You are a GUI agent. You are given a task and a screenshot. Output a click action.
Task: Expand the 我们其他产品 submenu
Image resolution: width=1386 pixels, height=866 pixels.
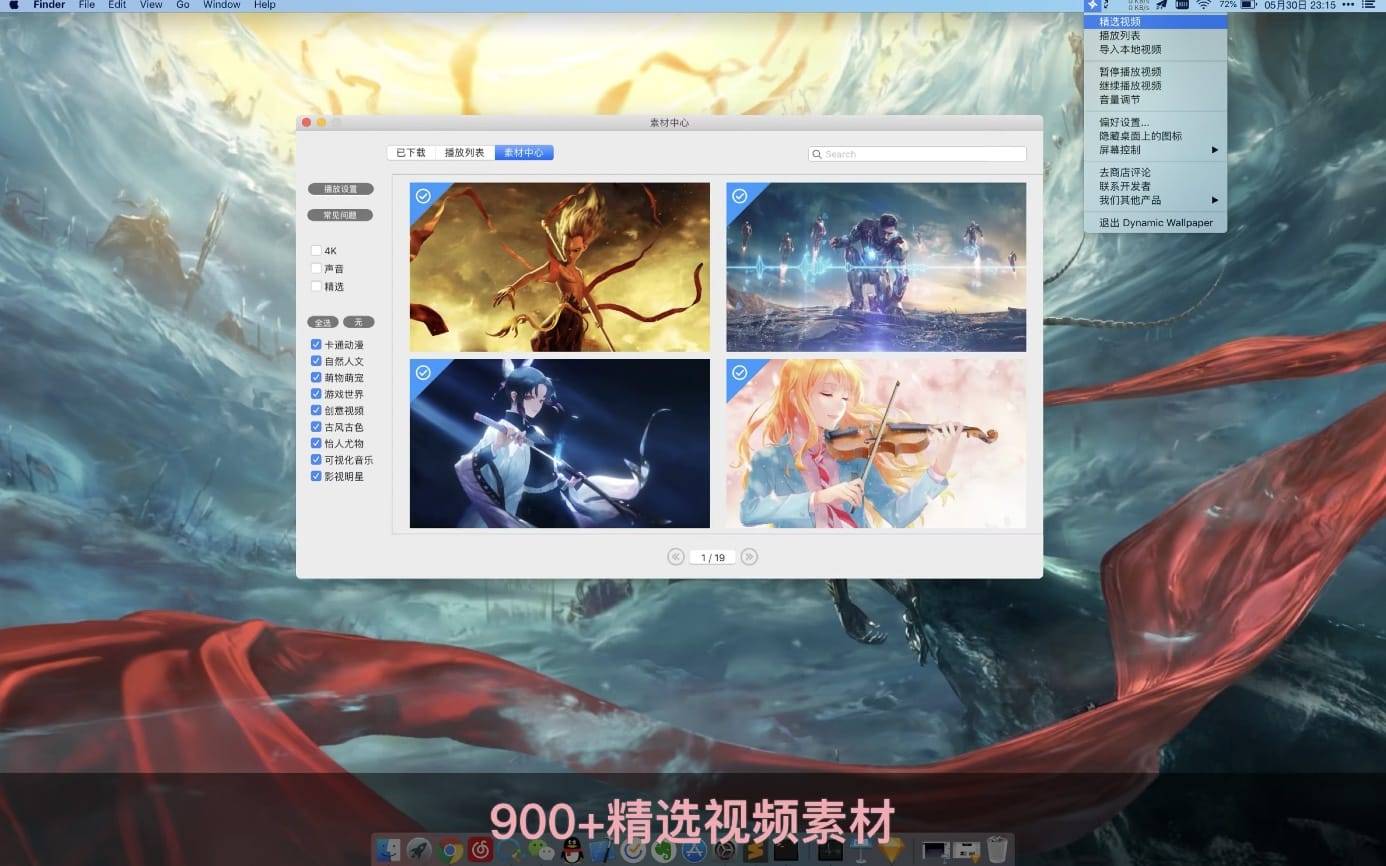point(1155,200)
